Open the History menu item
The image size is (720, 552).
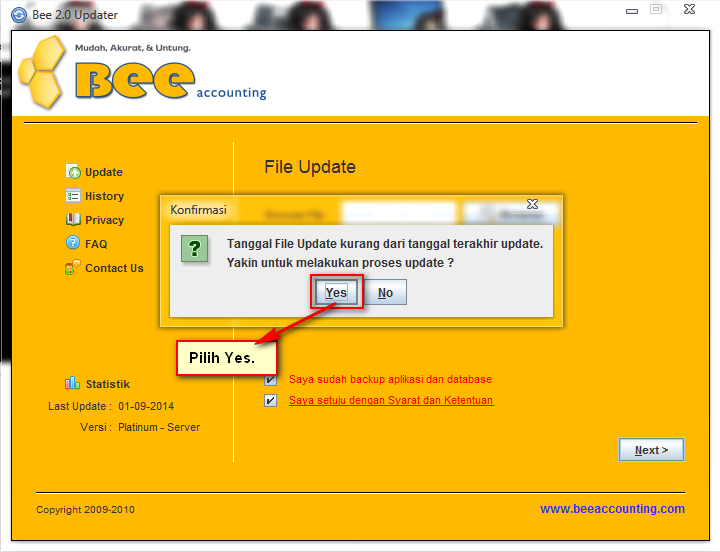pos(104,196)
